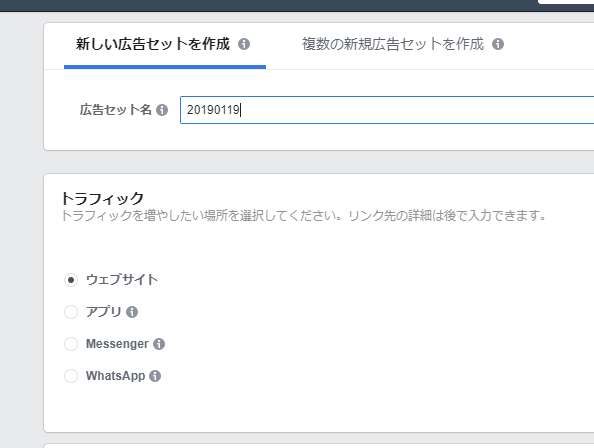Open info icon beside 複数の新規広告セットを作成 tab
Screen dimensions: 594x448
click(x=498, y=44)
